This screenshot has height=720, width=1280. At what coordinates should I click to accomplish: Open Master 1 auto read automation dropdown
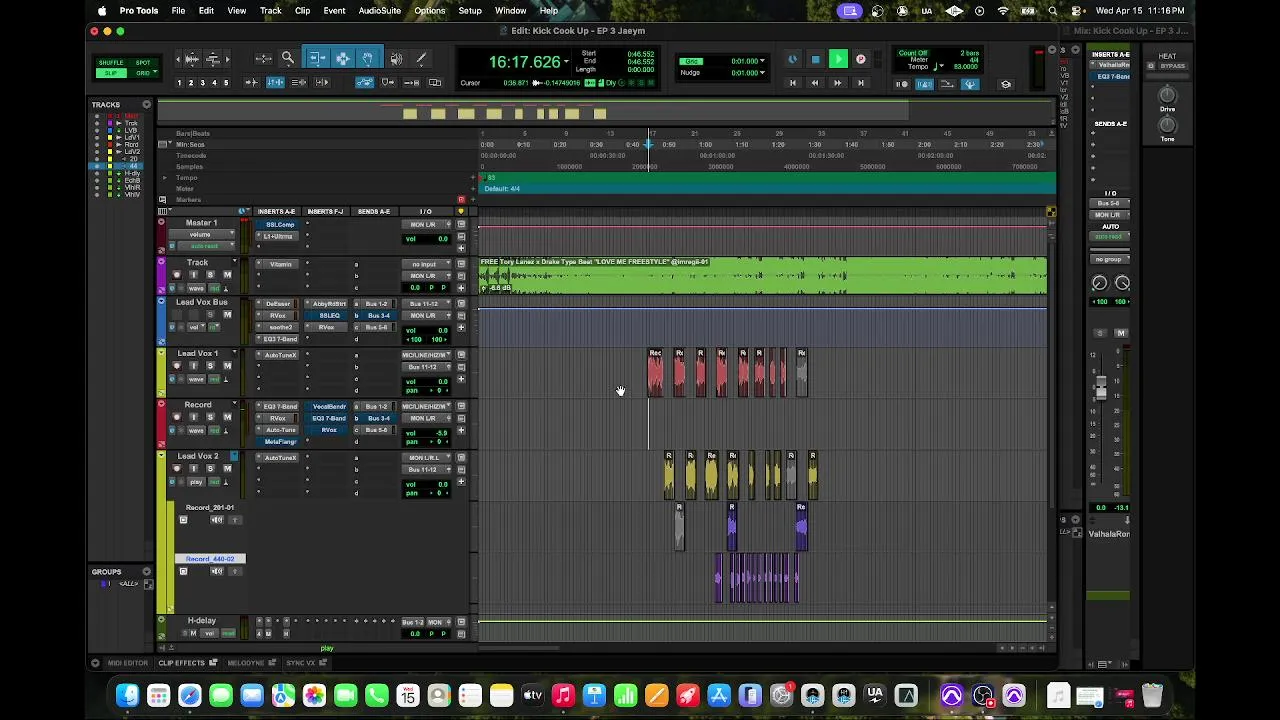[205, 246]
